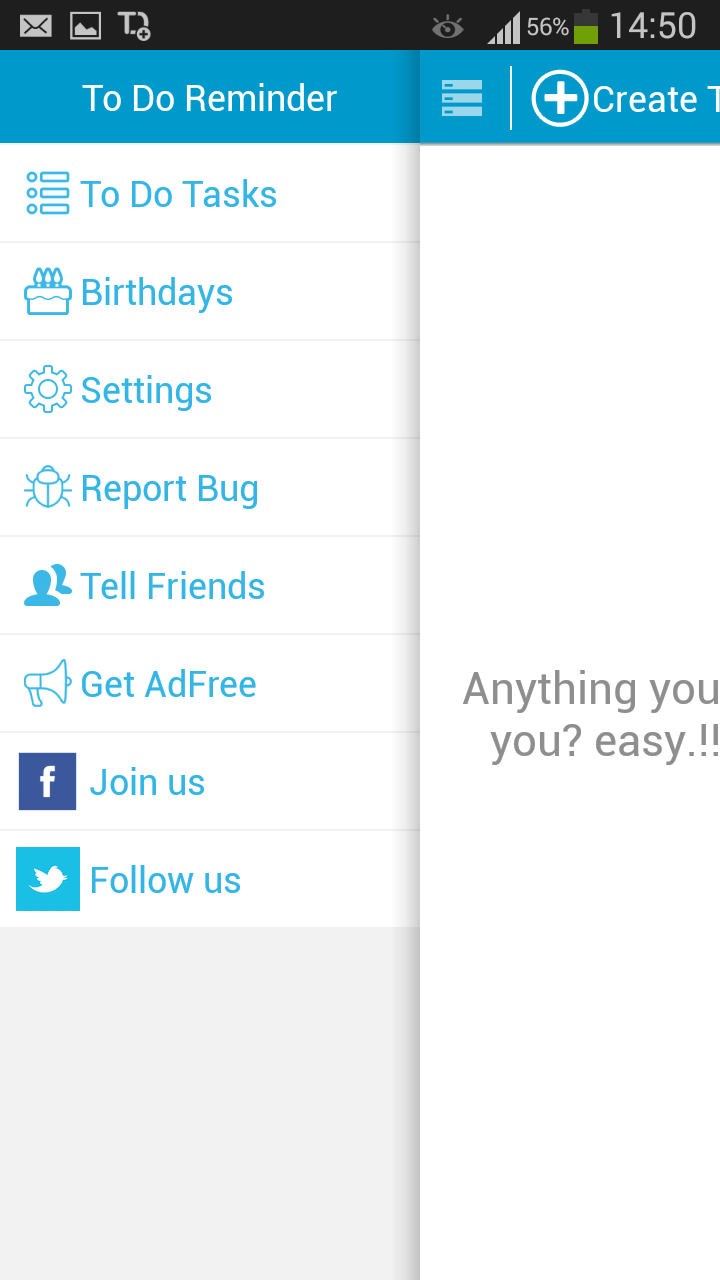Tap the megaphone Get AdFree icon

point(48,683)
